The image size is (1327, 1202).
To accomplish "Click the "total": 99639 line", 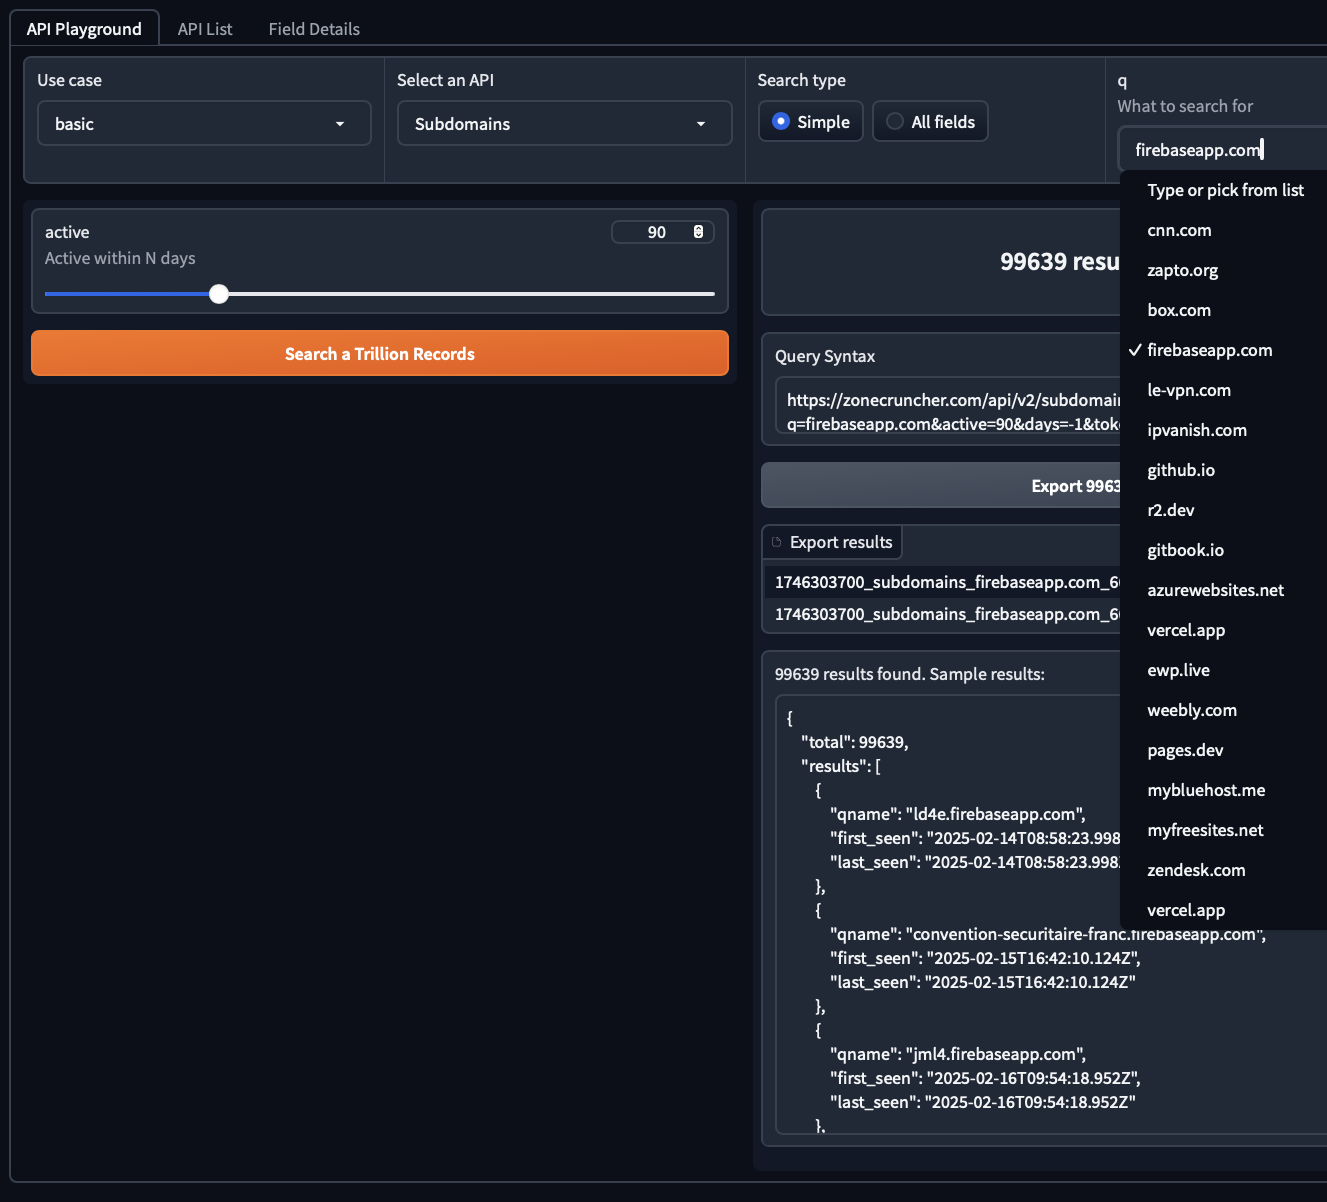I will (855, 742).
